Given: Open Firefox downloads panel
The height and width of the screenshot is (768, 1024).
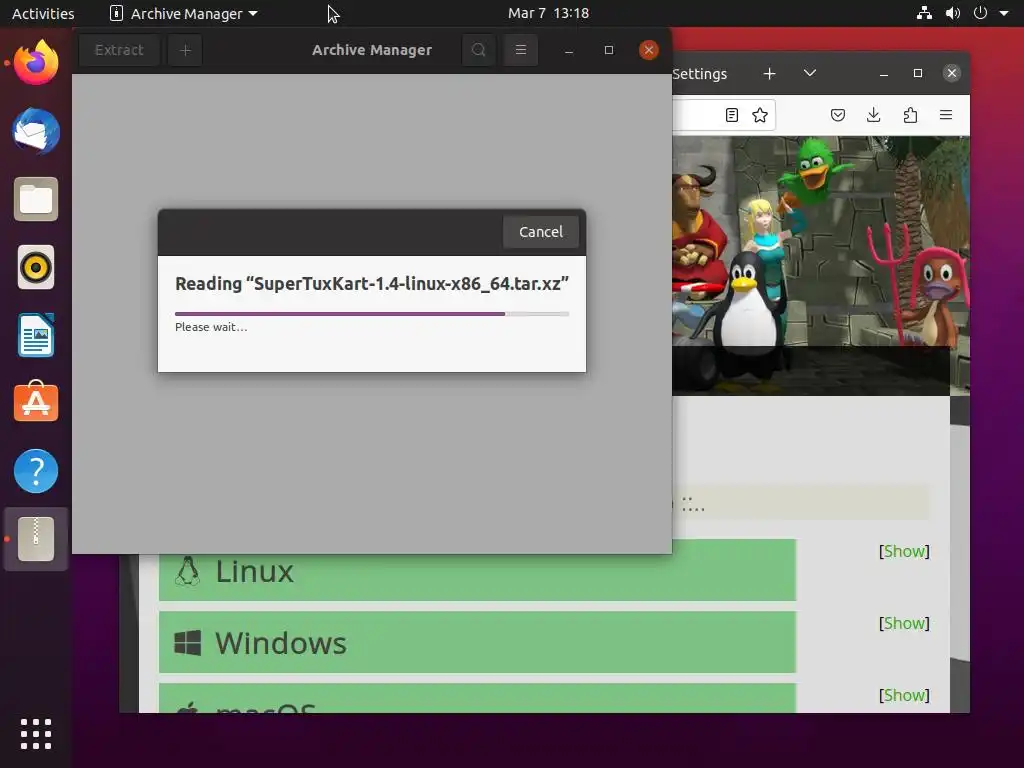Looking at the screenshot, I should pos(873,116).
